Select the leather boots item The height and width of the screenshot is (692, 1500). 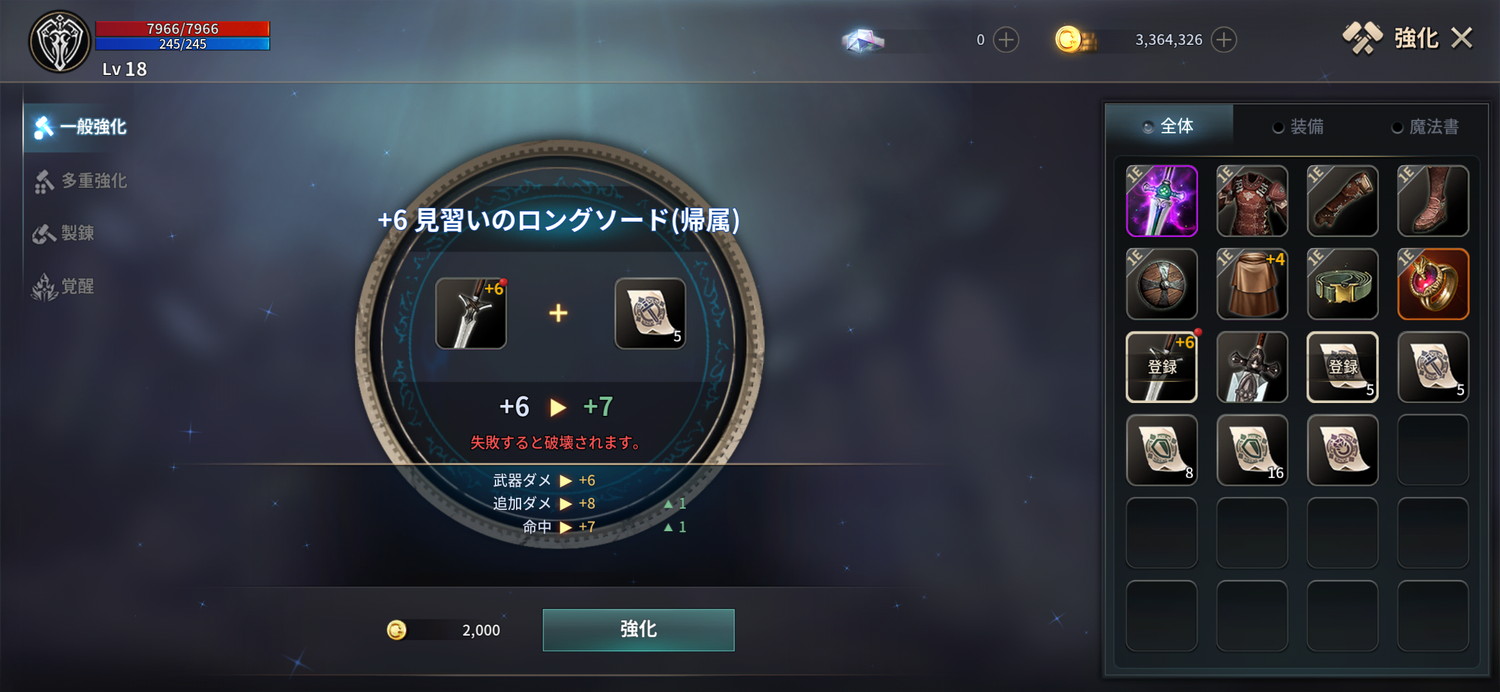click(x=1433, y=201)
